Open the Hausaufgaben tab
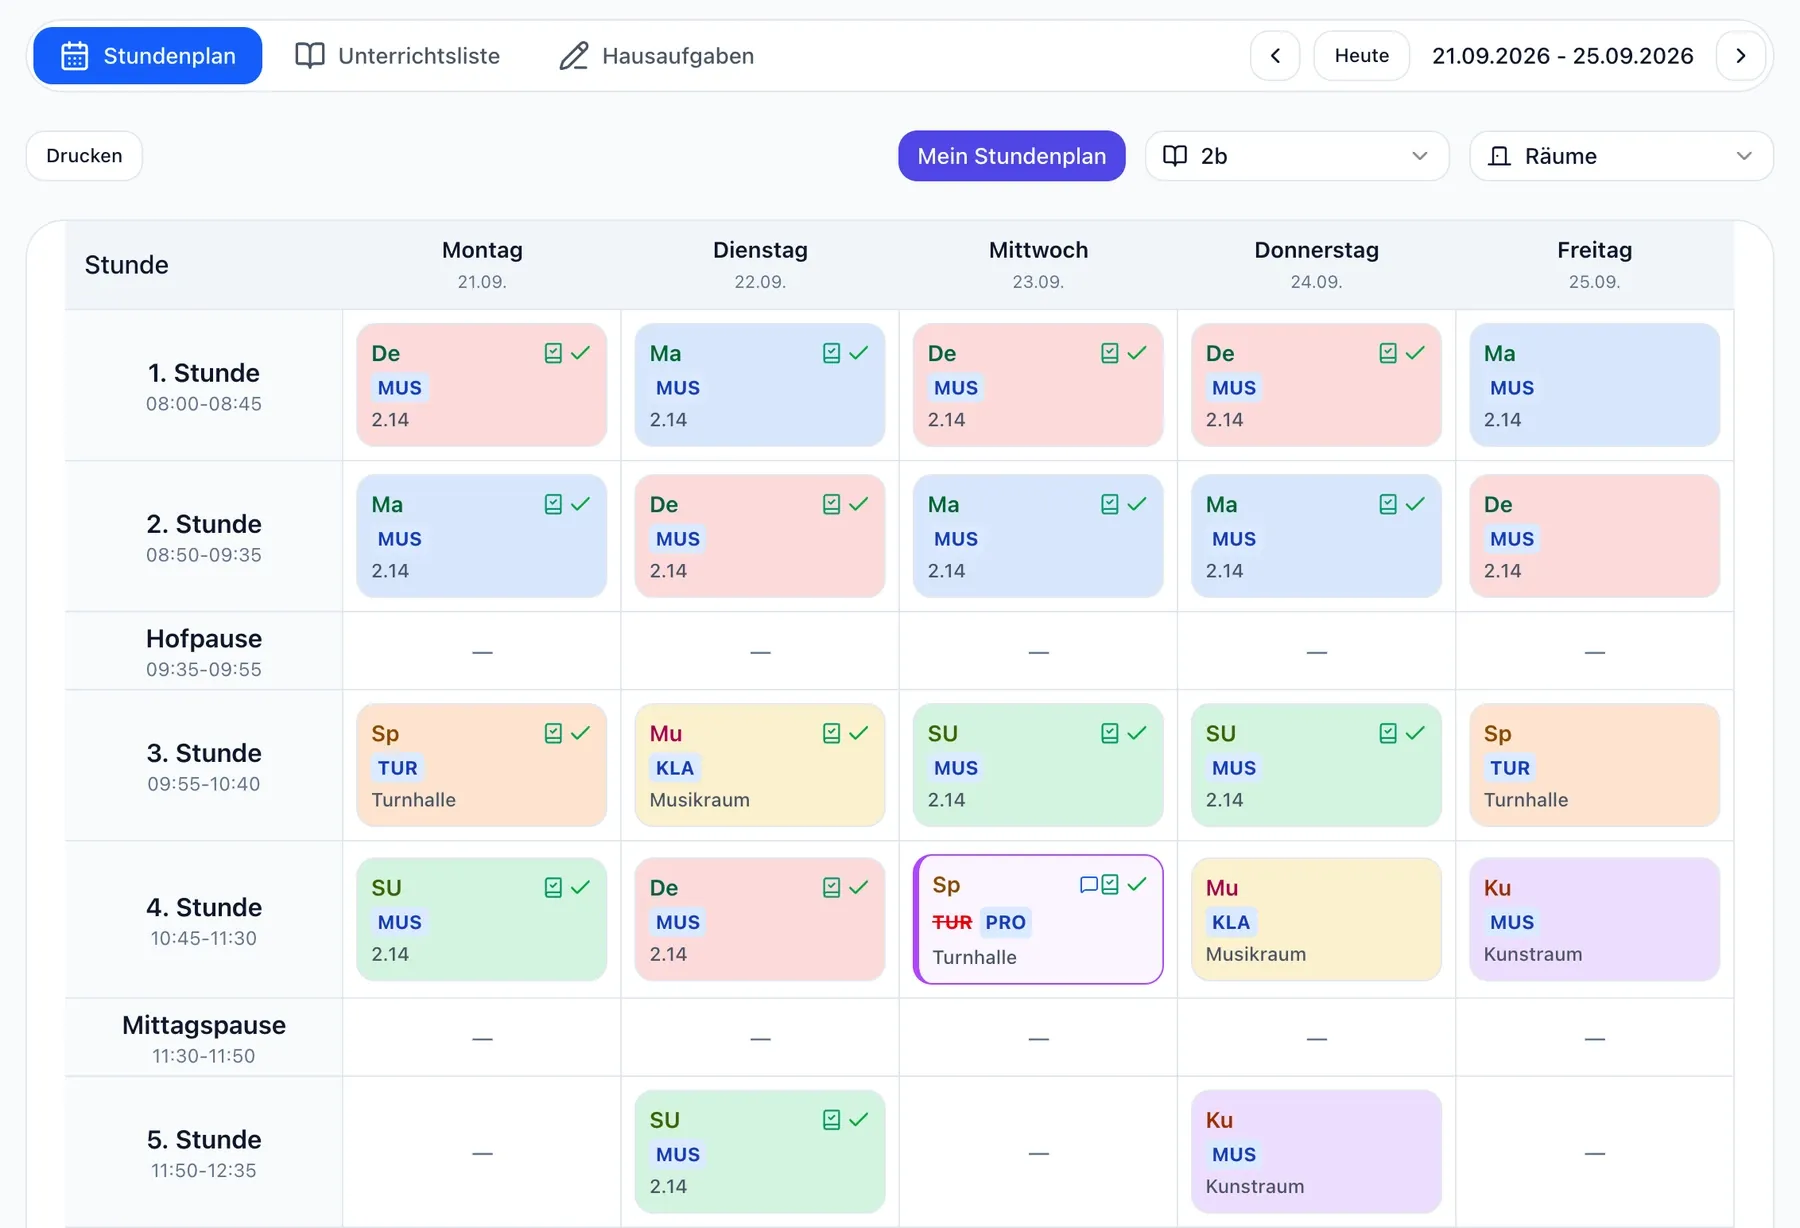This screenshot has width=1800, height=1228. coord(657,56)
